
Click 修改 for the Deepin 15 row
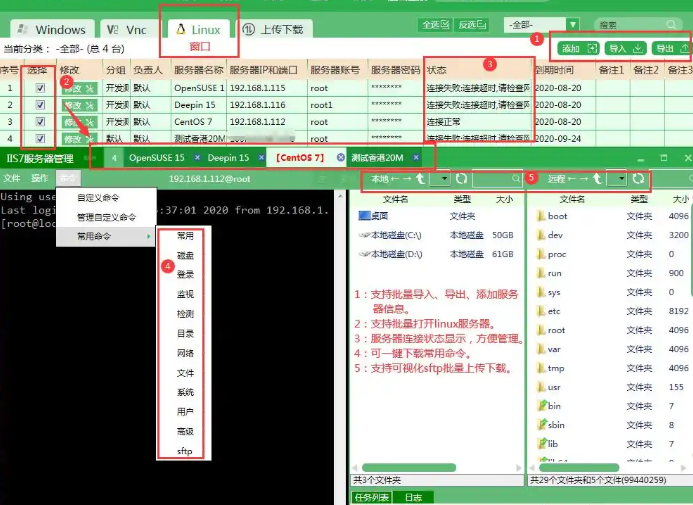pos(79,105)
